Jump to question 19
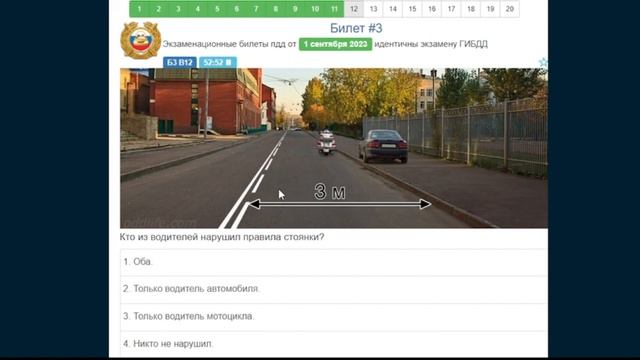 (490, 9)
